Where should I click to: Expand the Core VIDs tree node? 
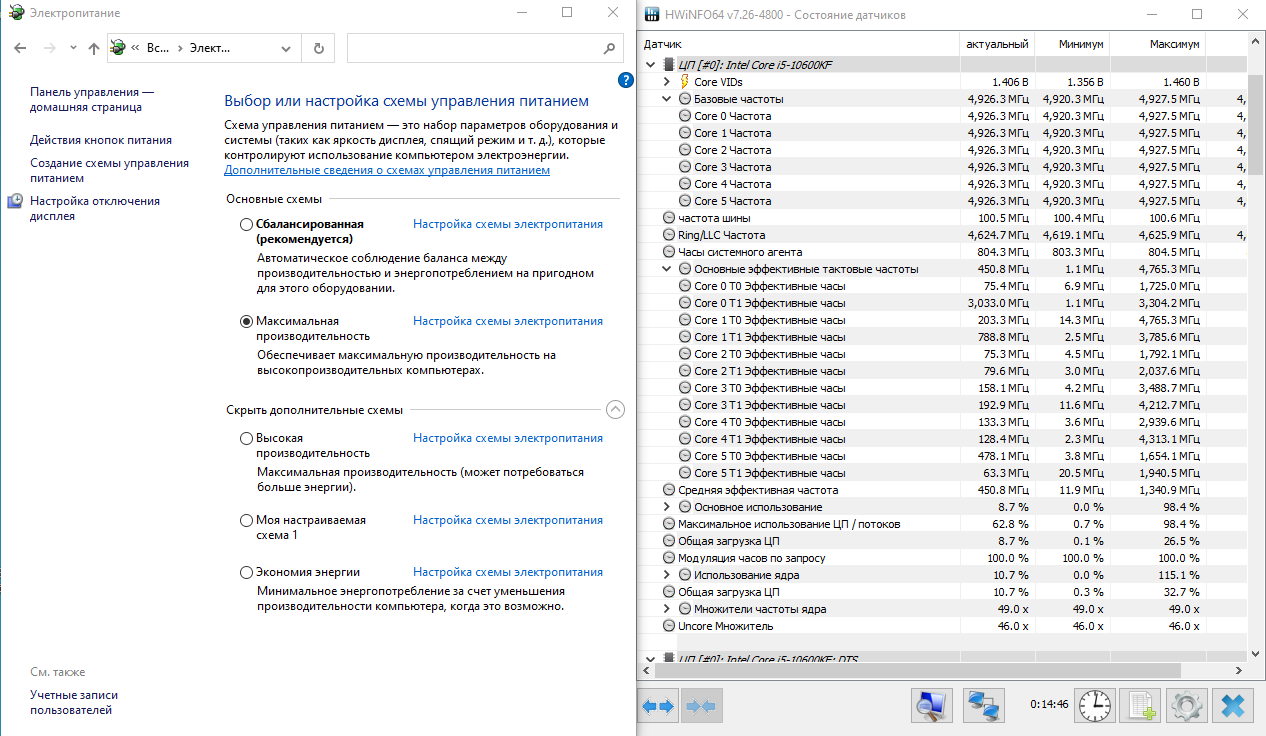(667, 82)
